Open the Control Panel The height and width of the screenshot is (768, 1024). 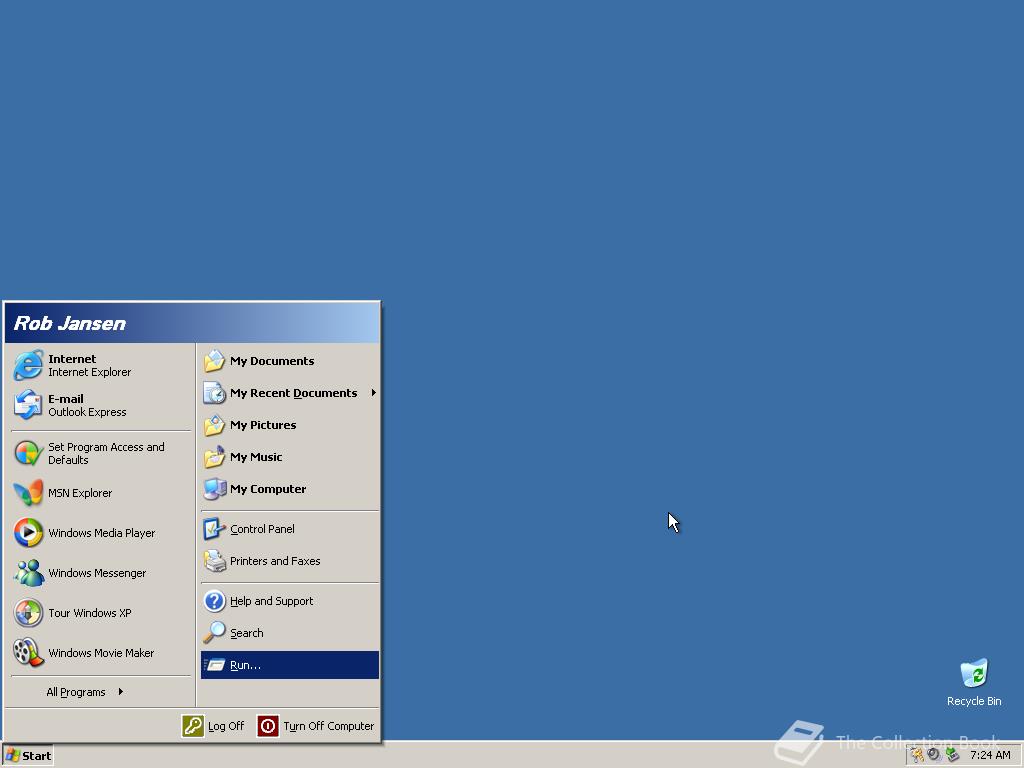(290, 529)
